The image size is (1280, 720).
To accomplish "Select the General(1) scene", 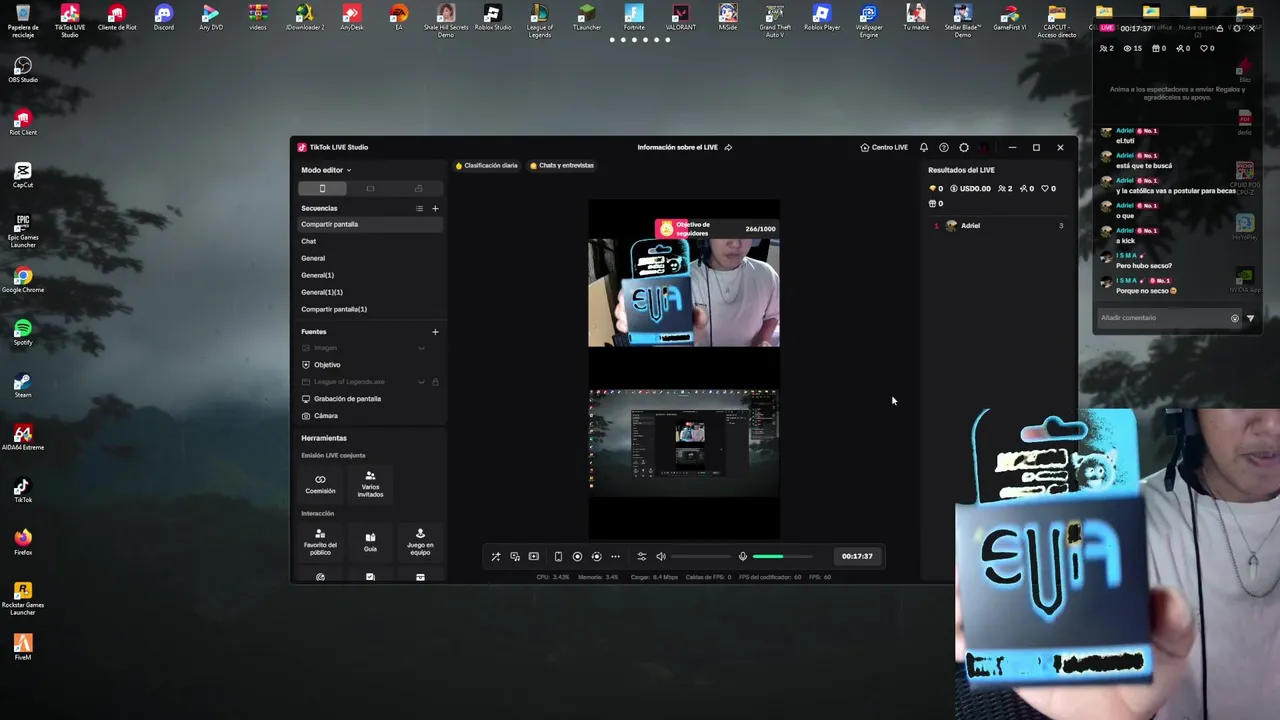I will click(370, 275).
